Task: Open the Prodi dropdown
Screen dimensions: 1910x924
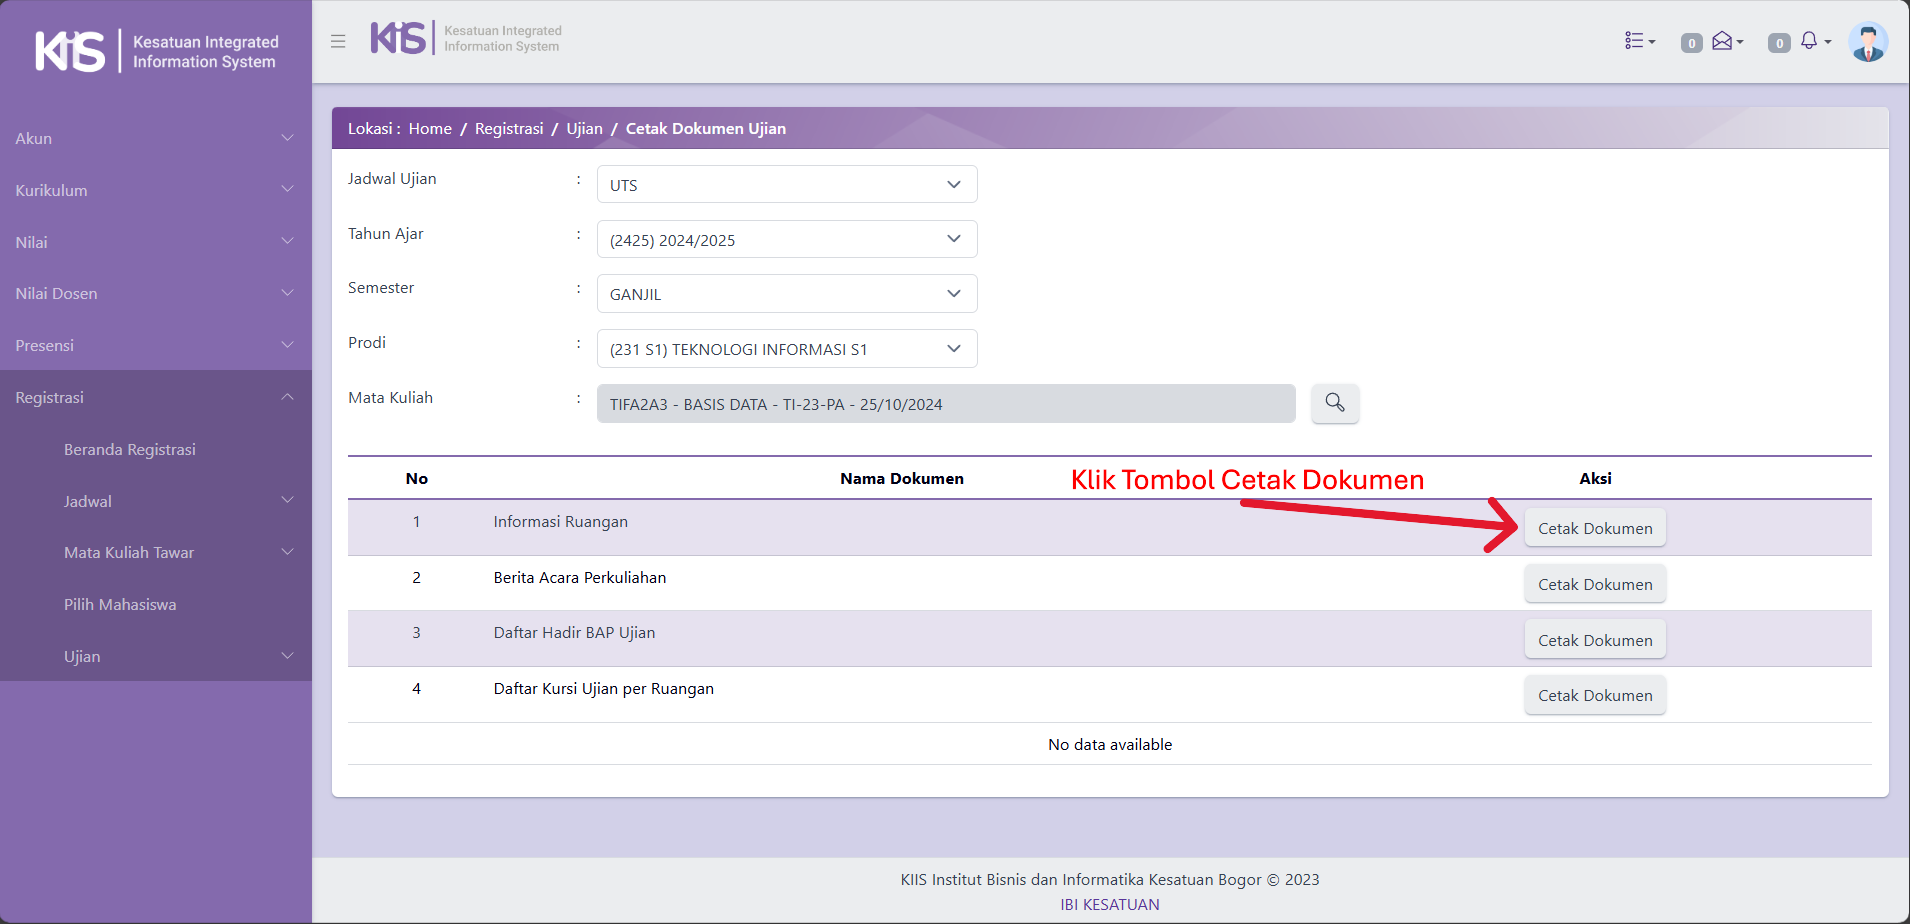Action: click(x=786, y=349)
